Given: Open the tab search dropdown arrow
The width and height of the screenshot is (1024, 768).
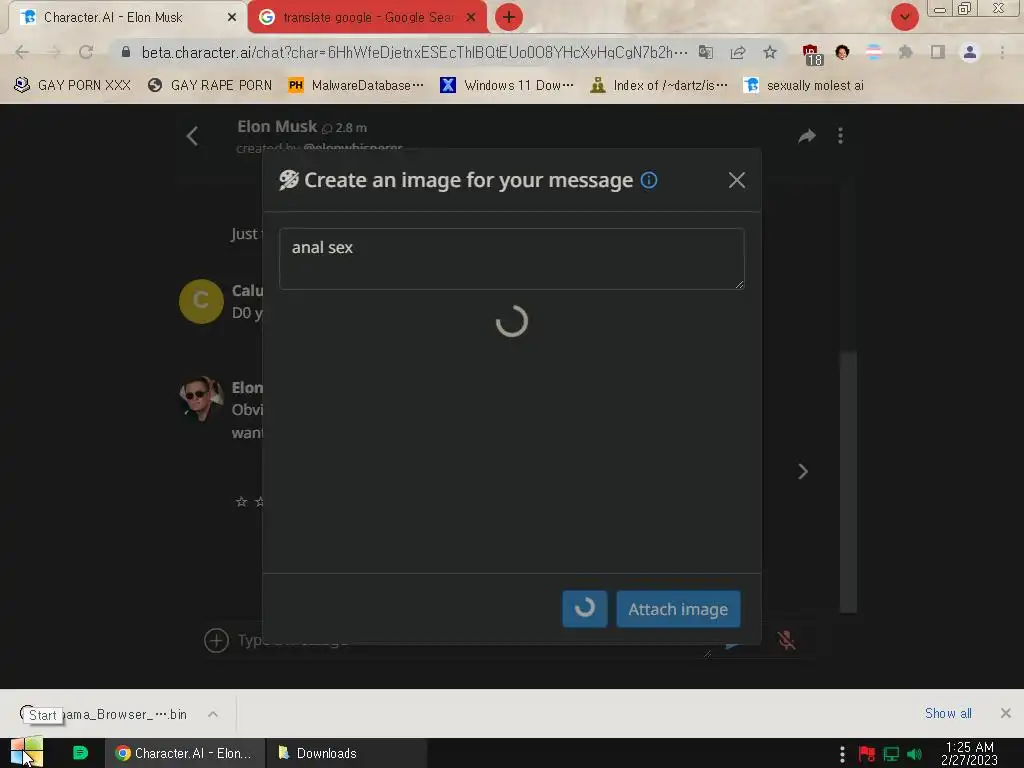Looking at the screenshot, I should tap(904, 17).
